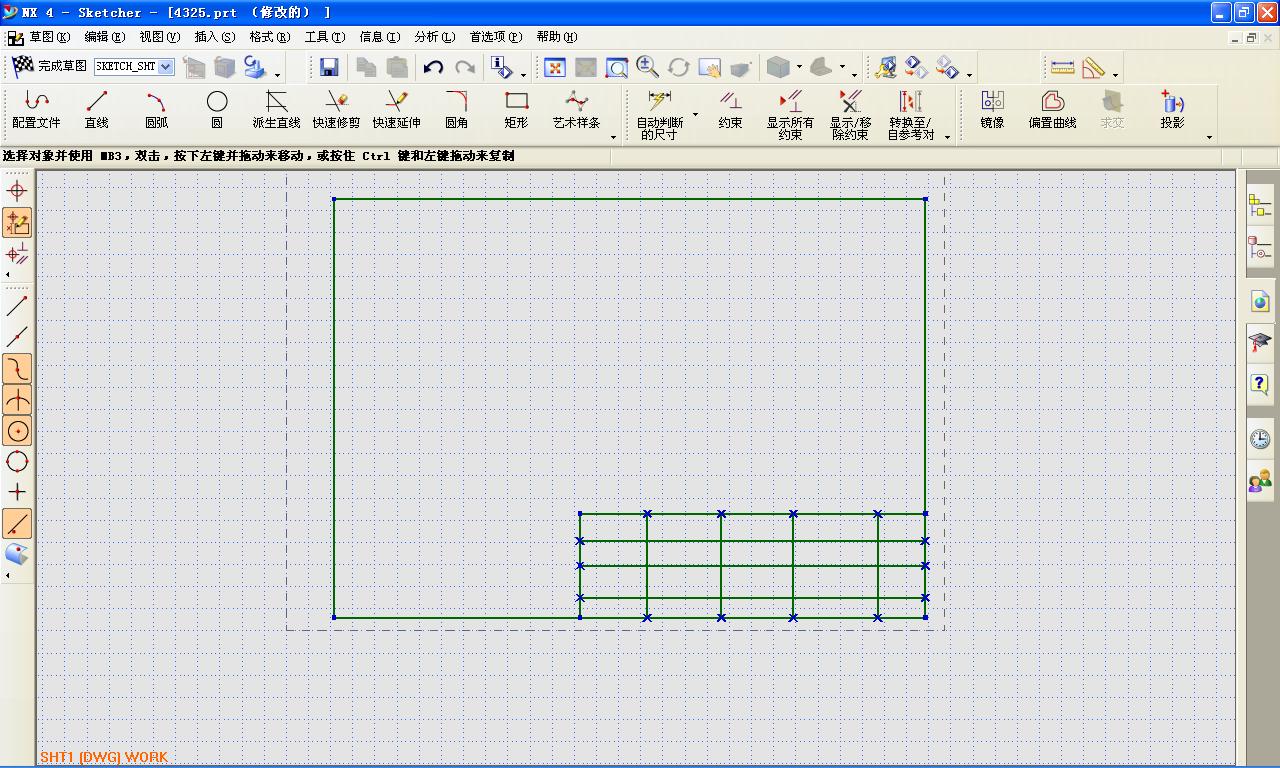Open the roles users panel icon
This screenshot has width=1280, height=768.
[1260, 482]
